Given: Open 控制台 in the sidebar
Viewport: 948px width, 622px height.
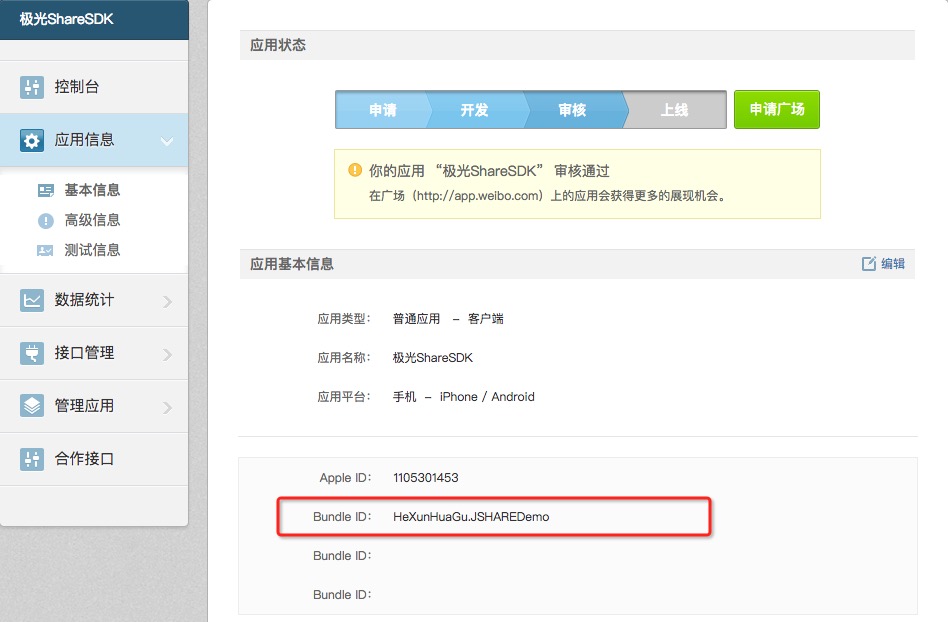Looking at the screenshot, I should pos(94,86).
